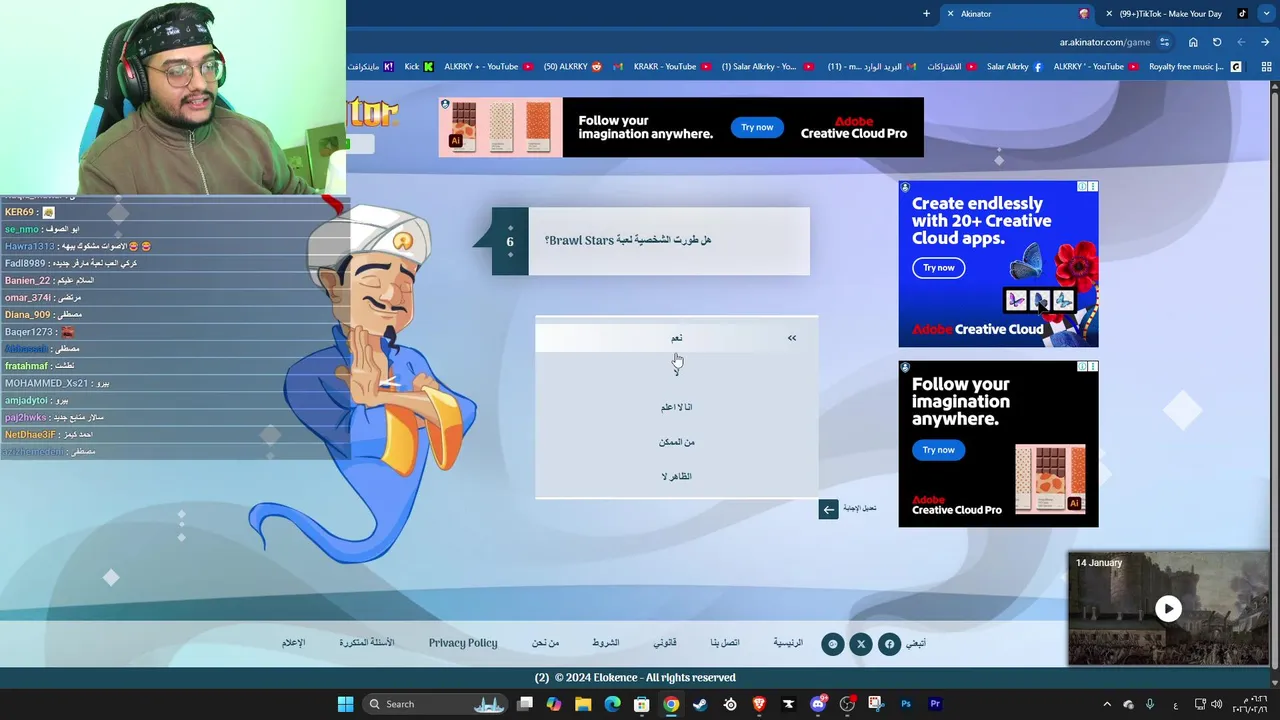
Task: Open Akinator X (Twitter) icon
Action: pos(861,644)
